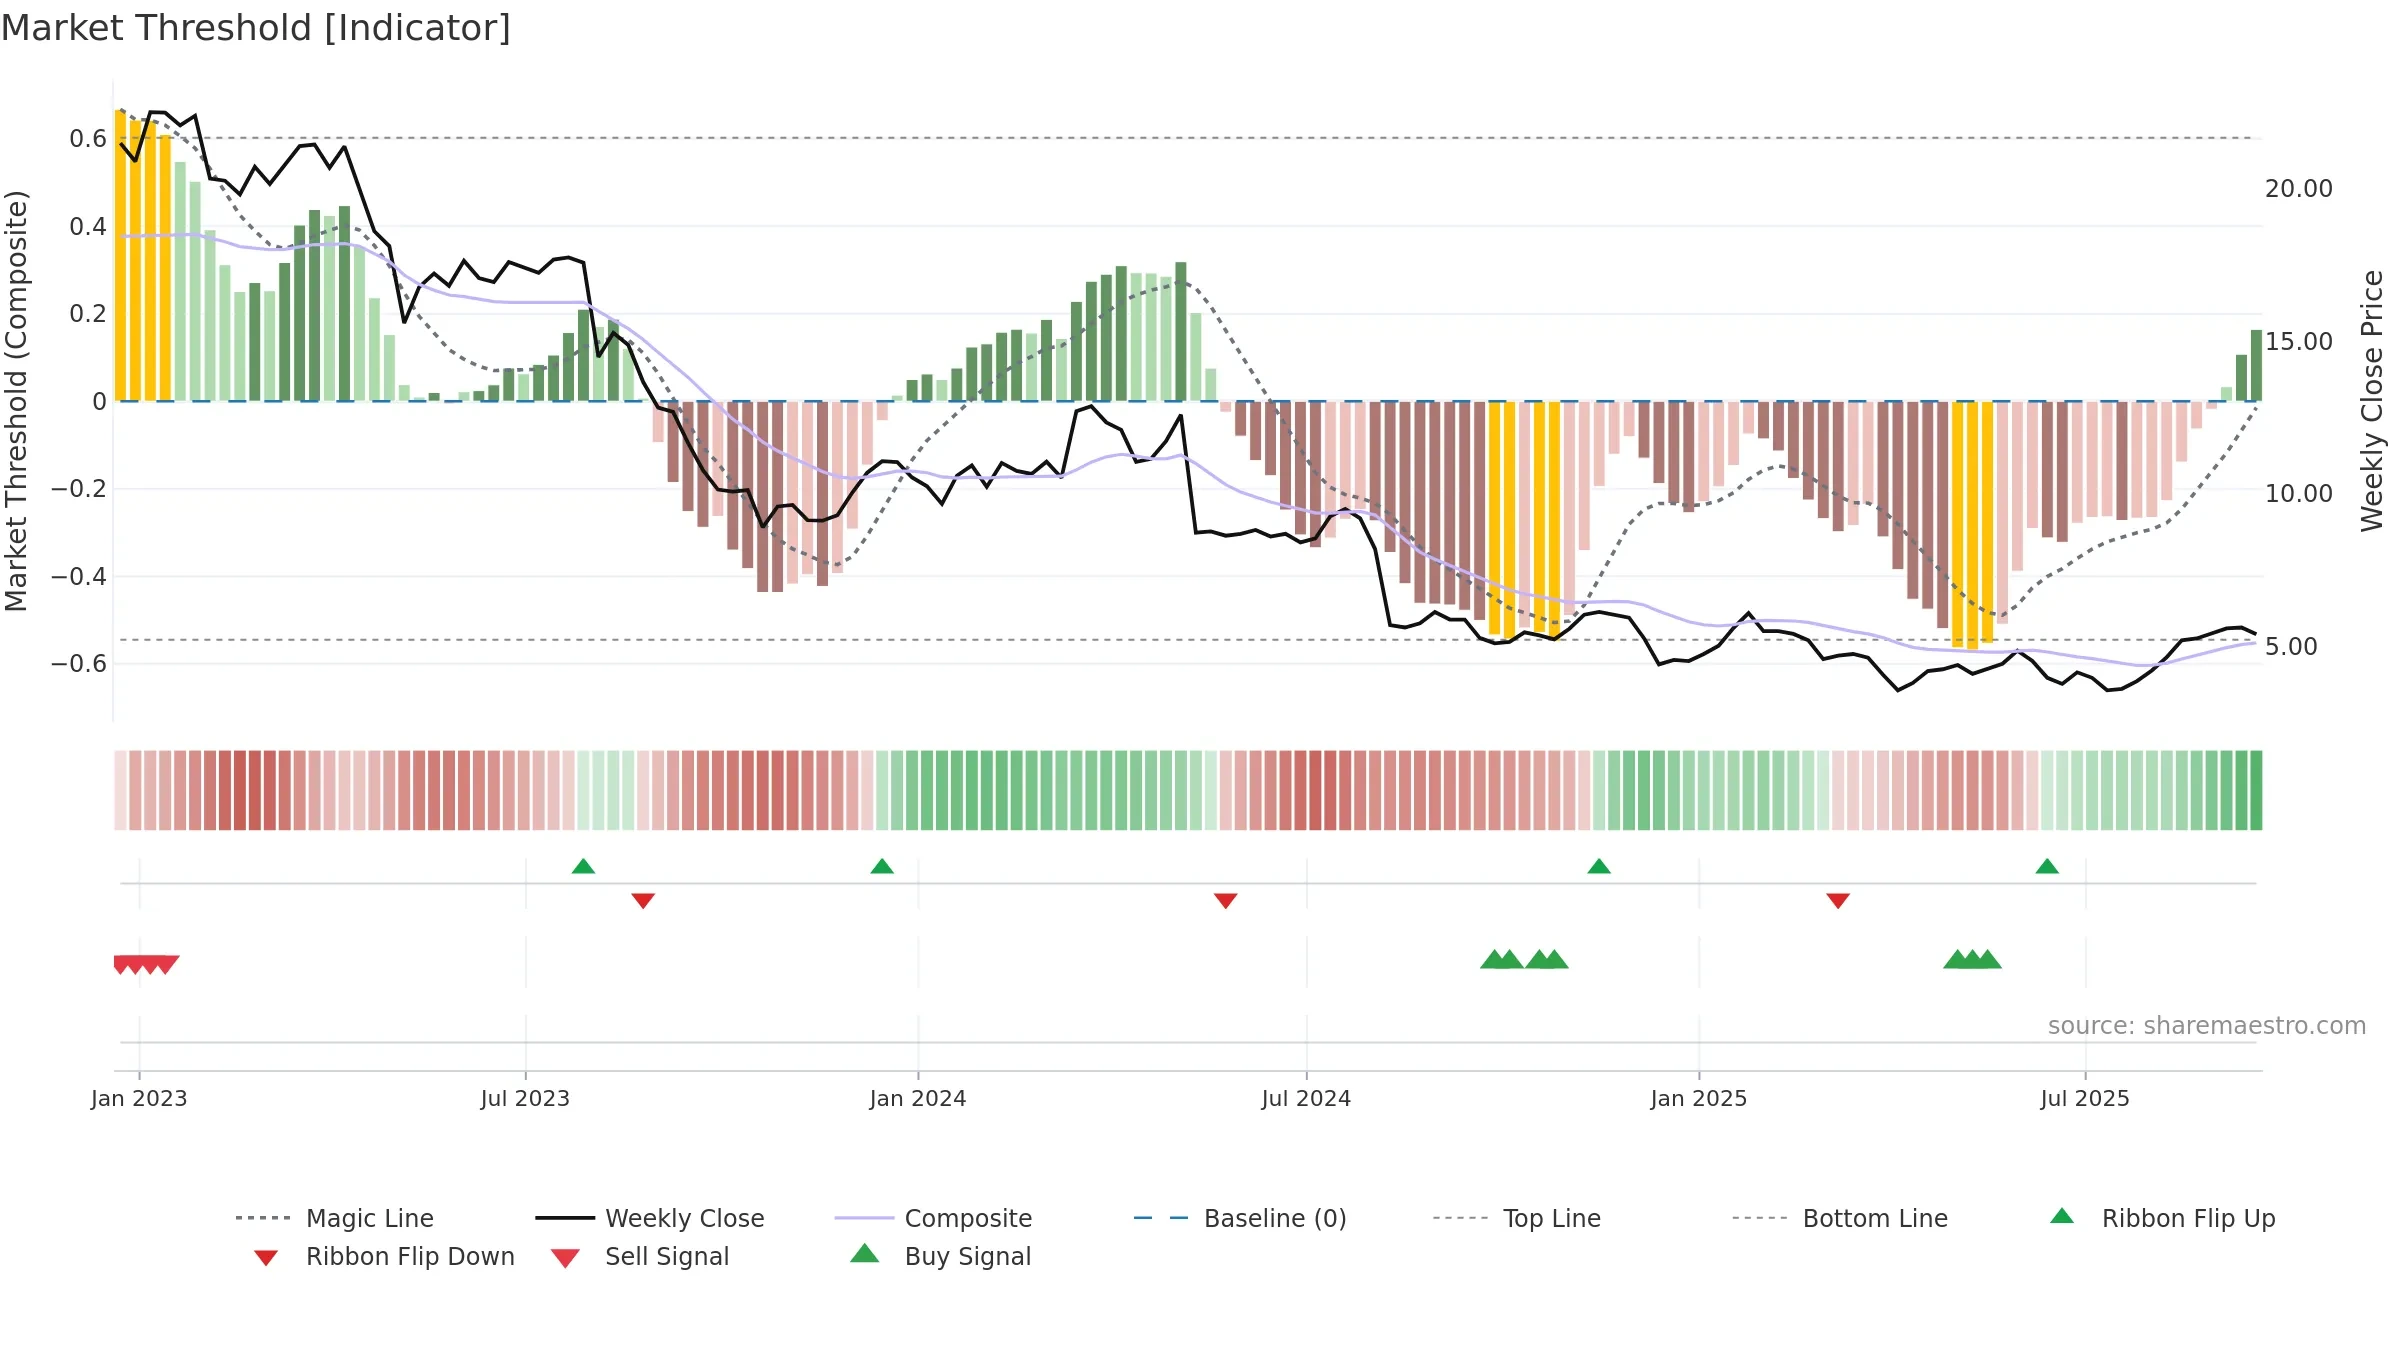Click the green Ribbon Flip Up legend triangle

pos(2062,1216)
